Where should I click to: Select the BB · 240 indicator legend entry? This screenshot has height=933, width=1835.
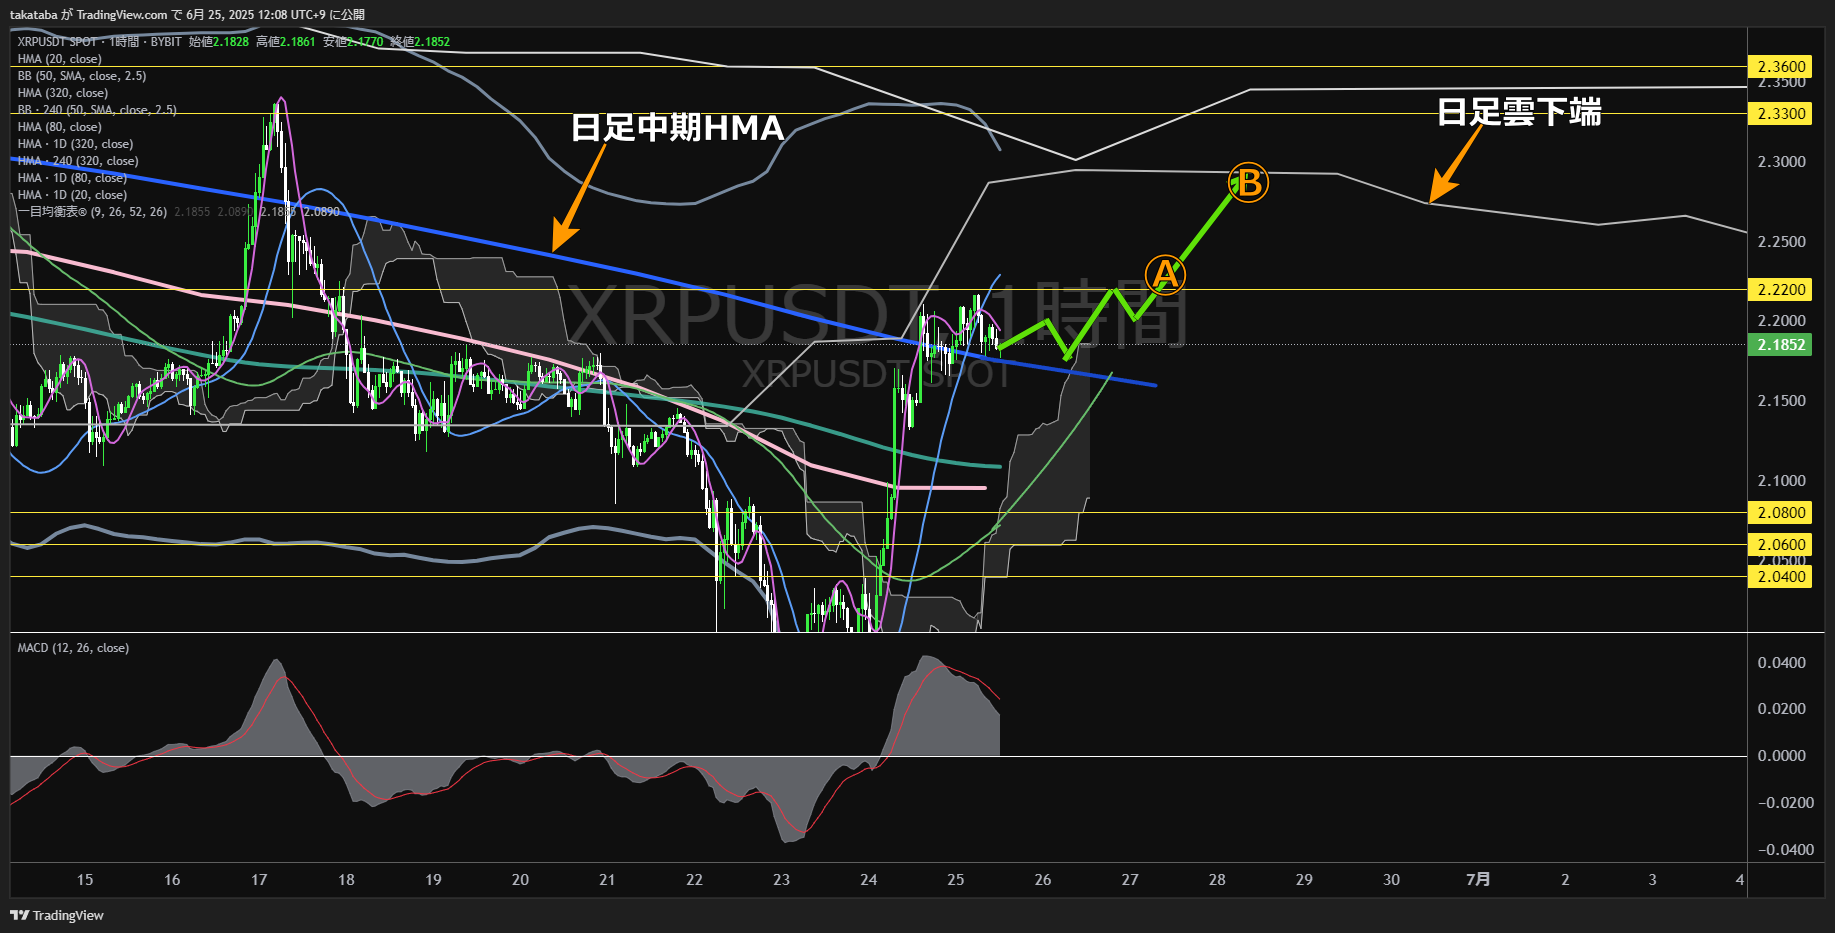(x=97, y=110)
